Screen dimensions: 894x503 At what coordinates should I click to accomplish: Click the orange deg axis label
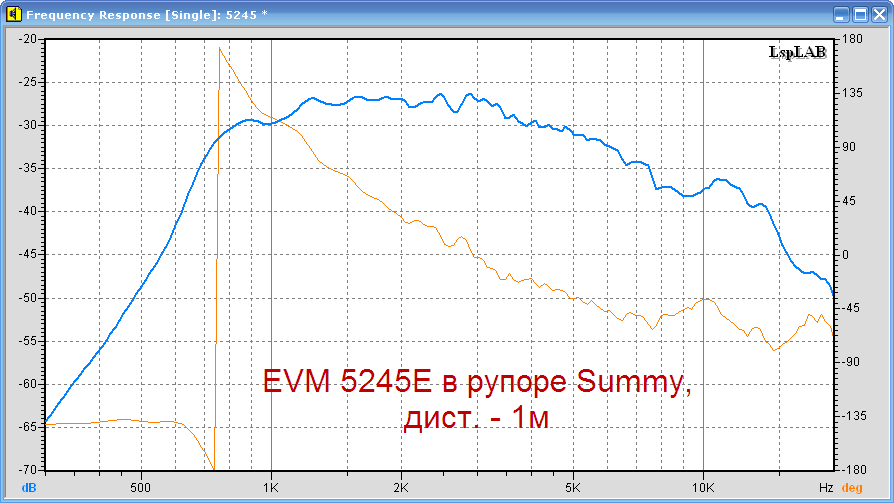(852, 488)
